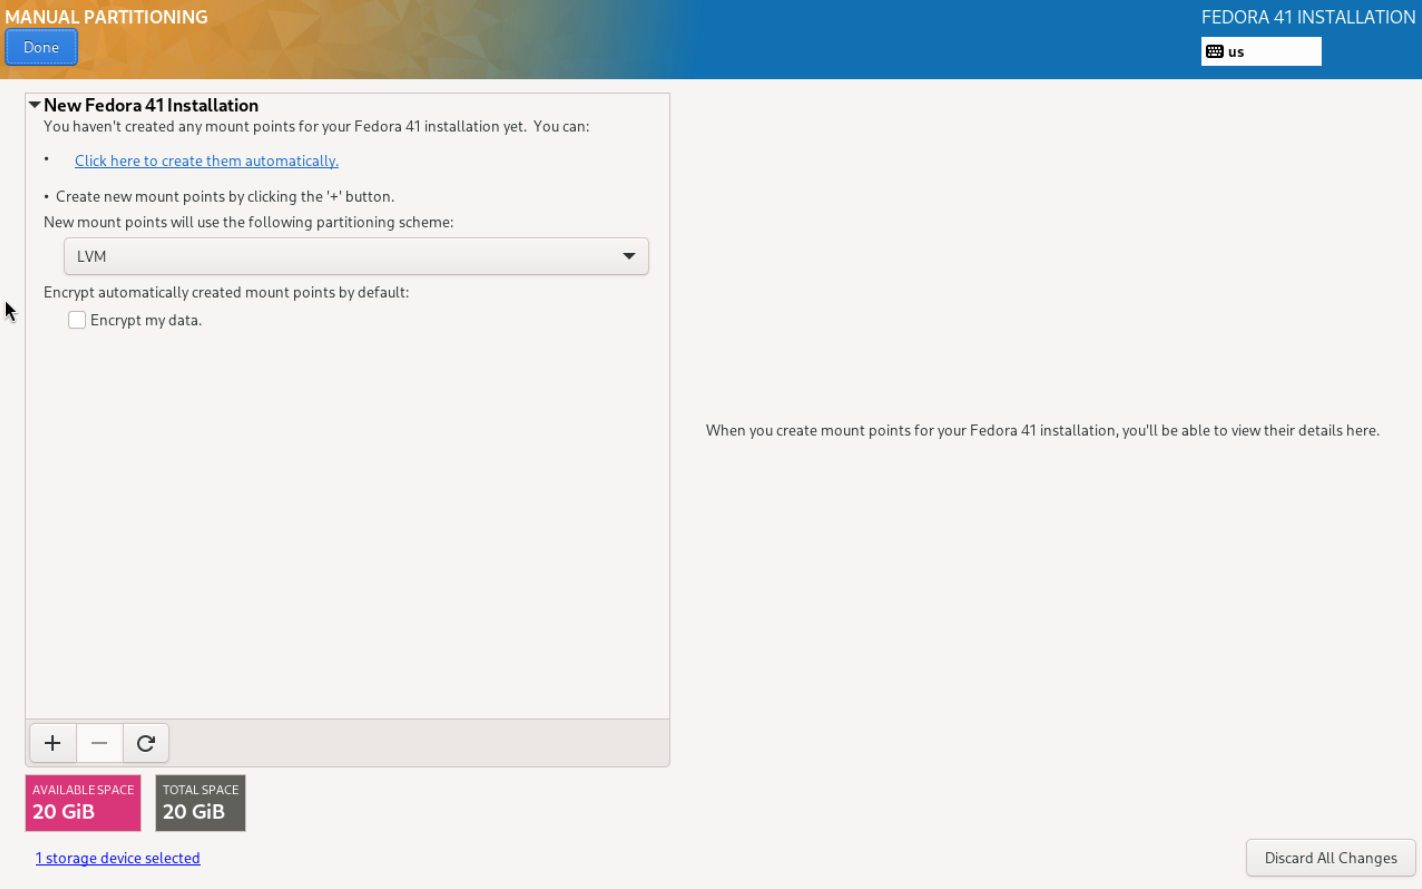This screenshot has width=1422, height=889.
Task: Add a new mount point with plus button
Action: (53, 743)
